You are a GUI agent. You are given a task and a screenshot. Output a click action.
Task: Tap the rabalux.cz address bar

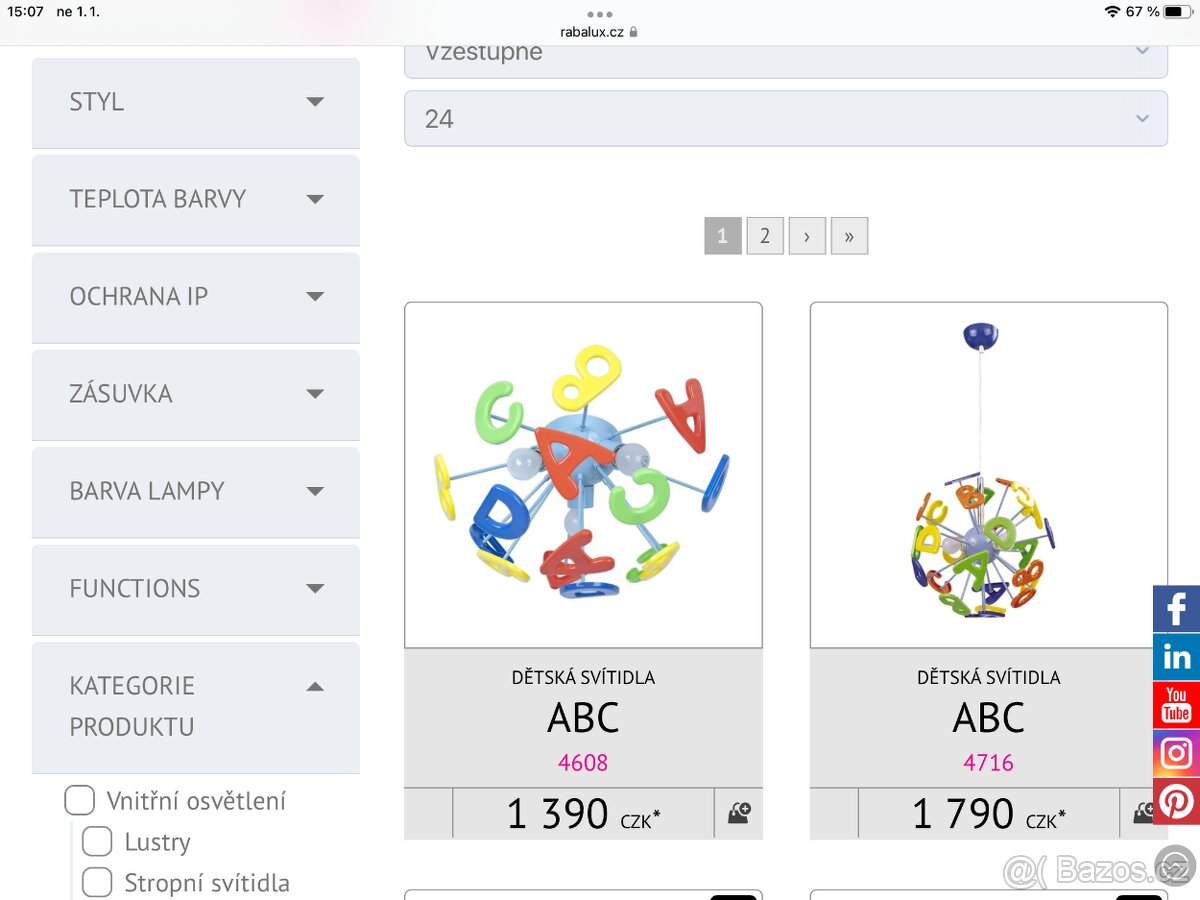600,32
